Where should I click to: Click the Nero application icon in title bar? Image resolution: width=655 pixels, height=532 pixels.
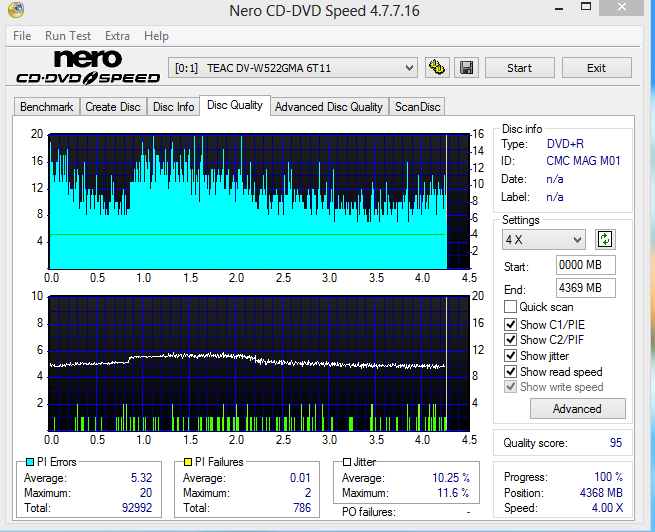(x=16, y=10)
